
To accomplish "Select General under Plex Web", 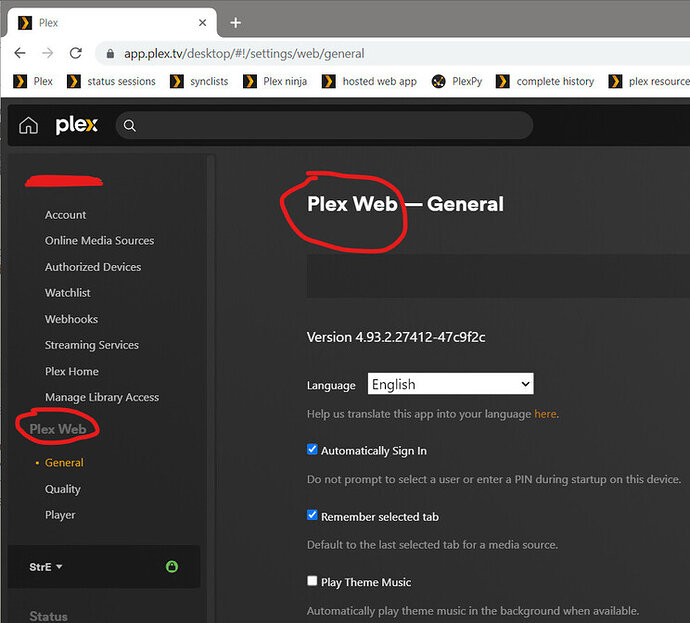I will 64,463.
